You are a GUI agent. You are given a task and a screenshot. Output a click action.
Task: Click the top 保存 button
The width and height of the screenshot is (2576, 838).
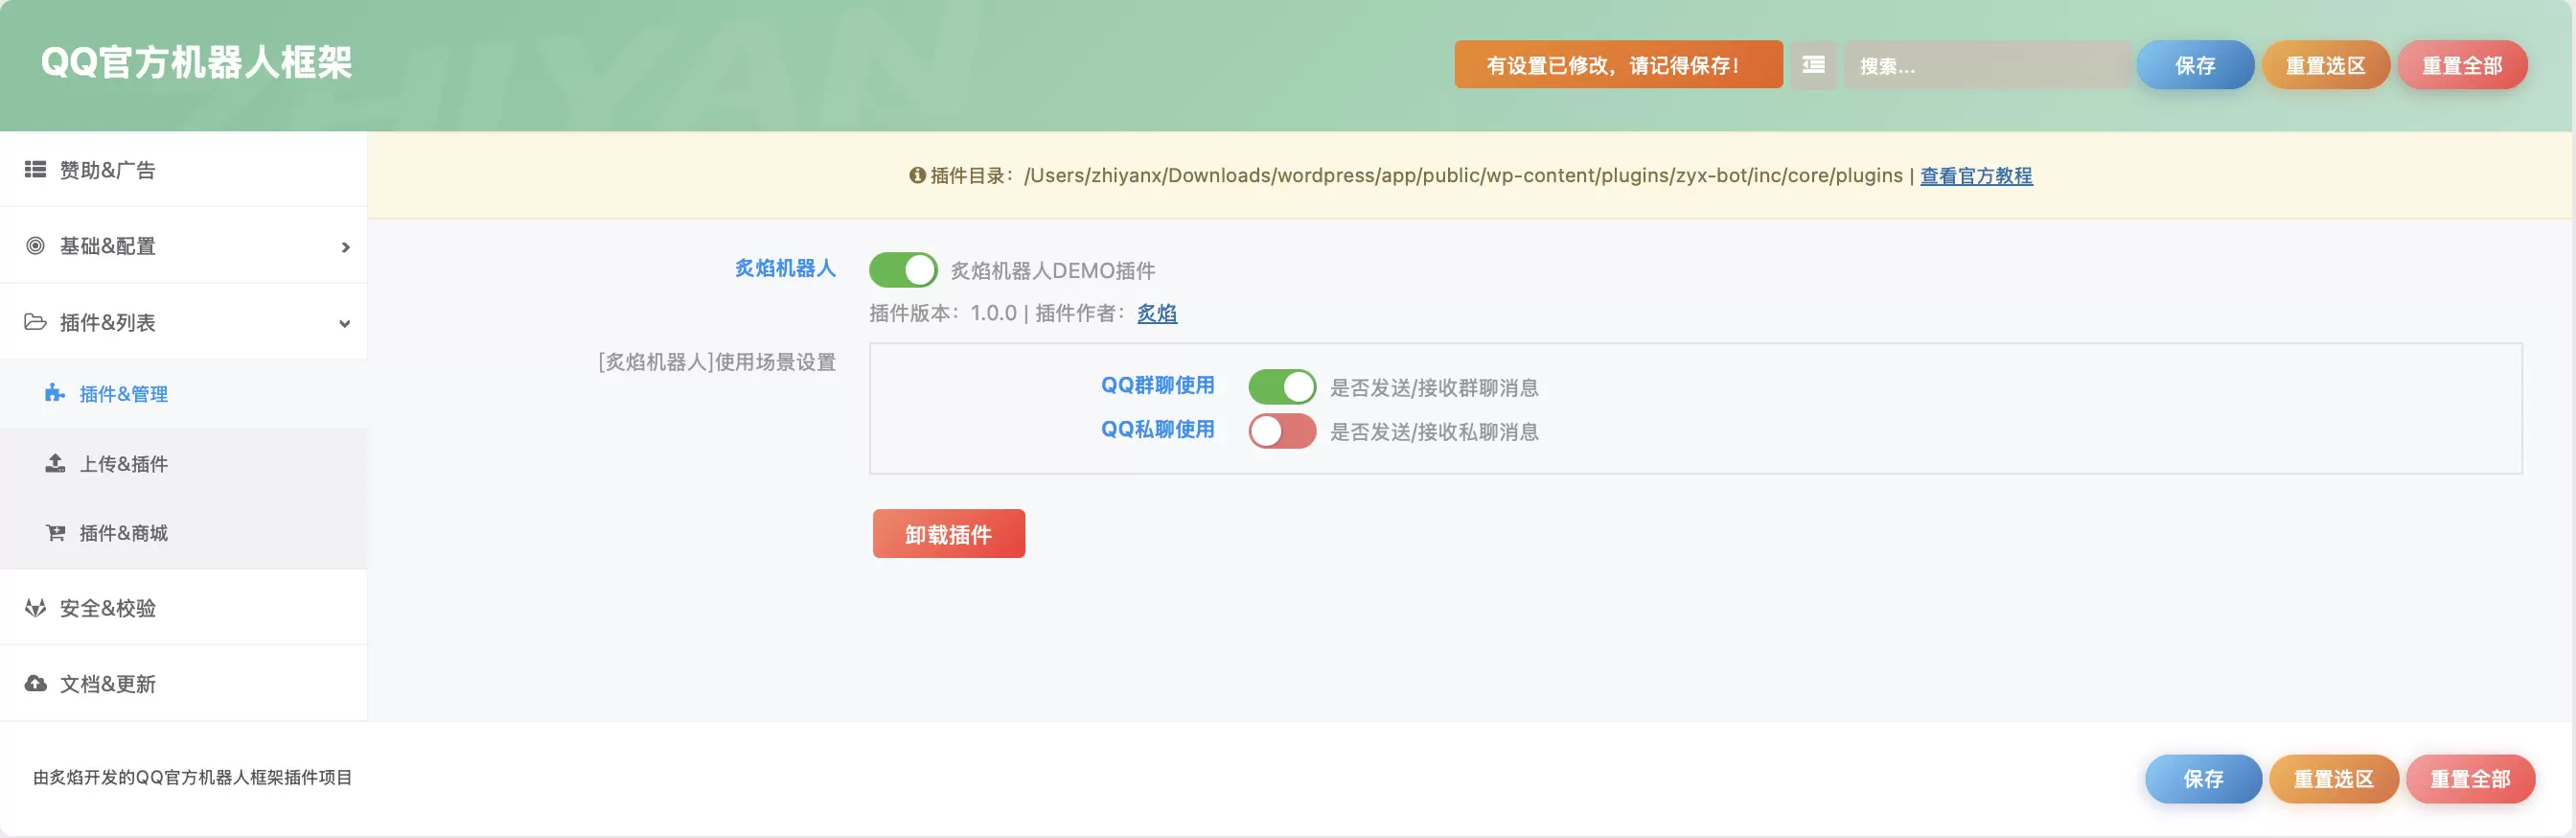click(x=2195, y=65)
